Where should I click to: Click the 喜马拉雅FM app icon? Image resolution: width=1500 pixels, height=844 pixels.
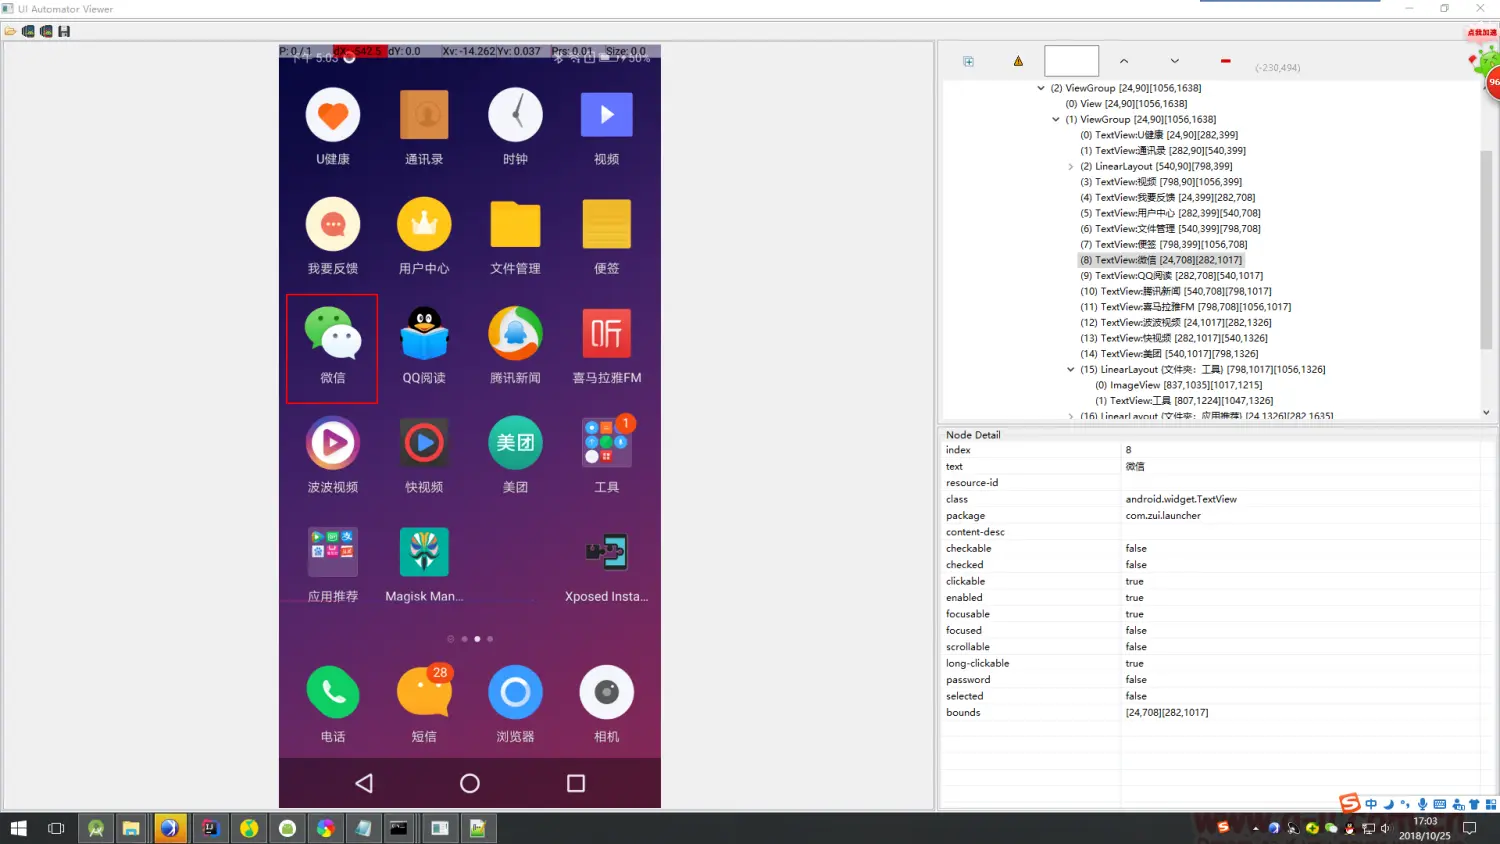[606, 333]
